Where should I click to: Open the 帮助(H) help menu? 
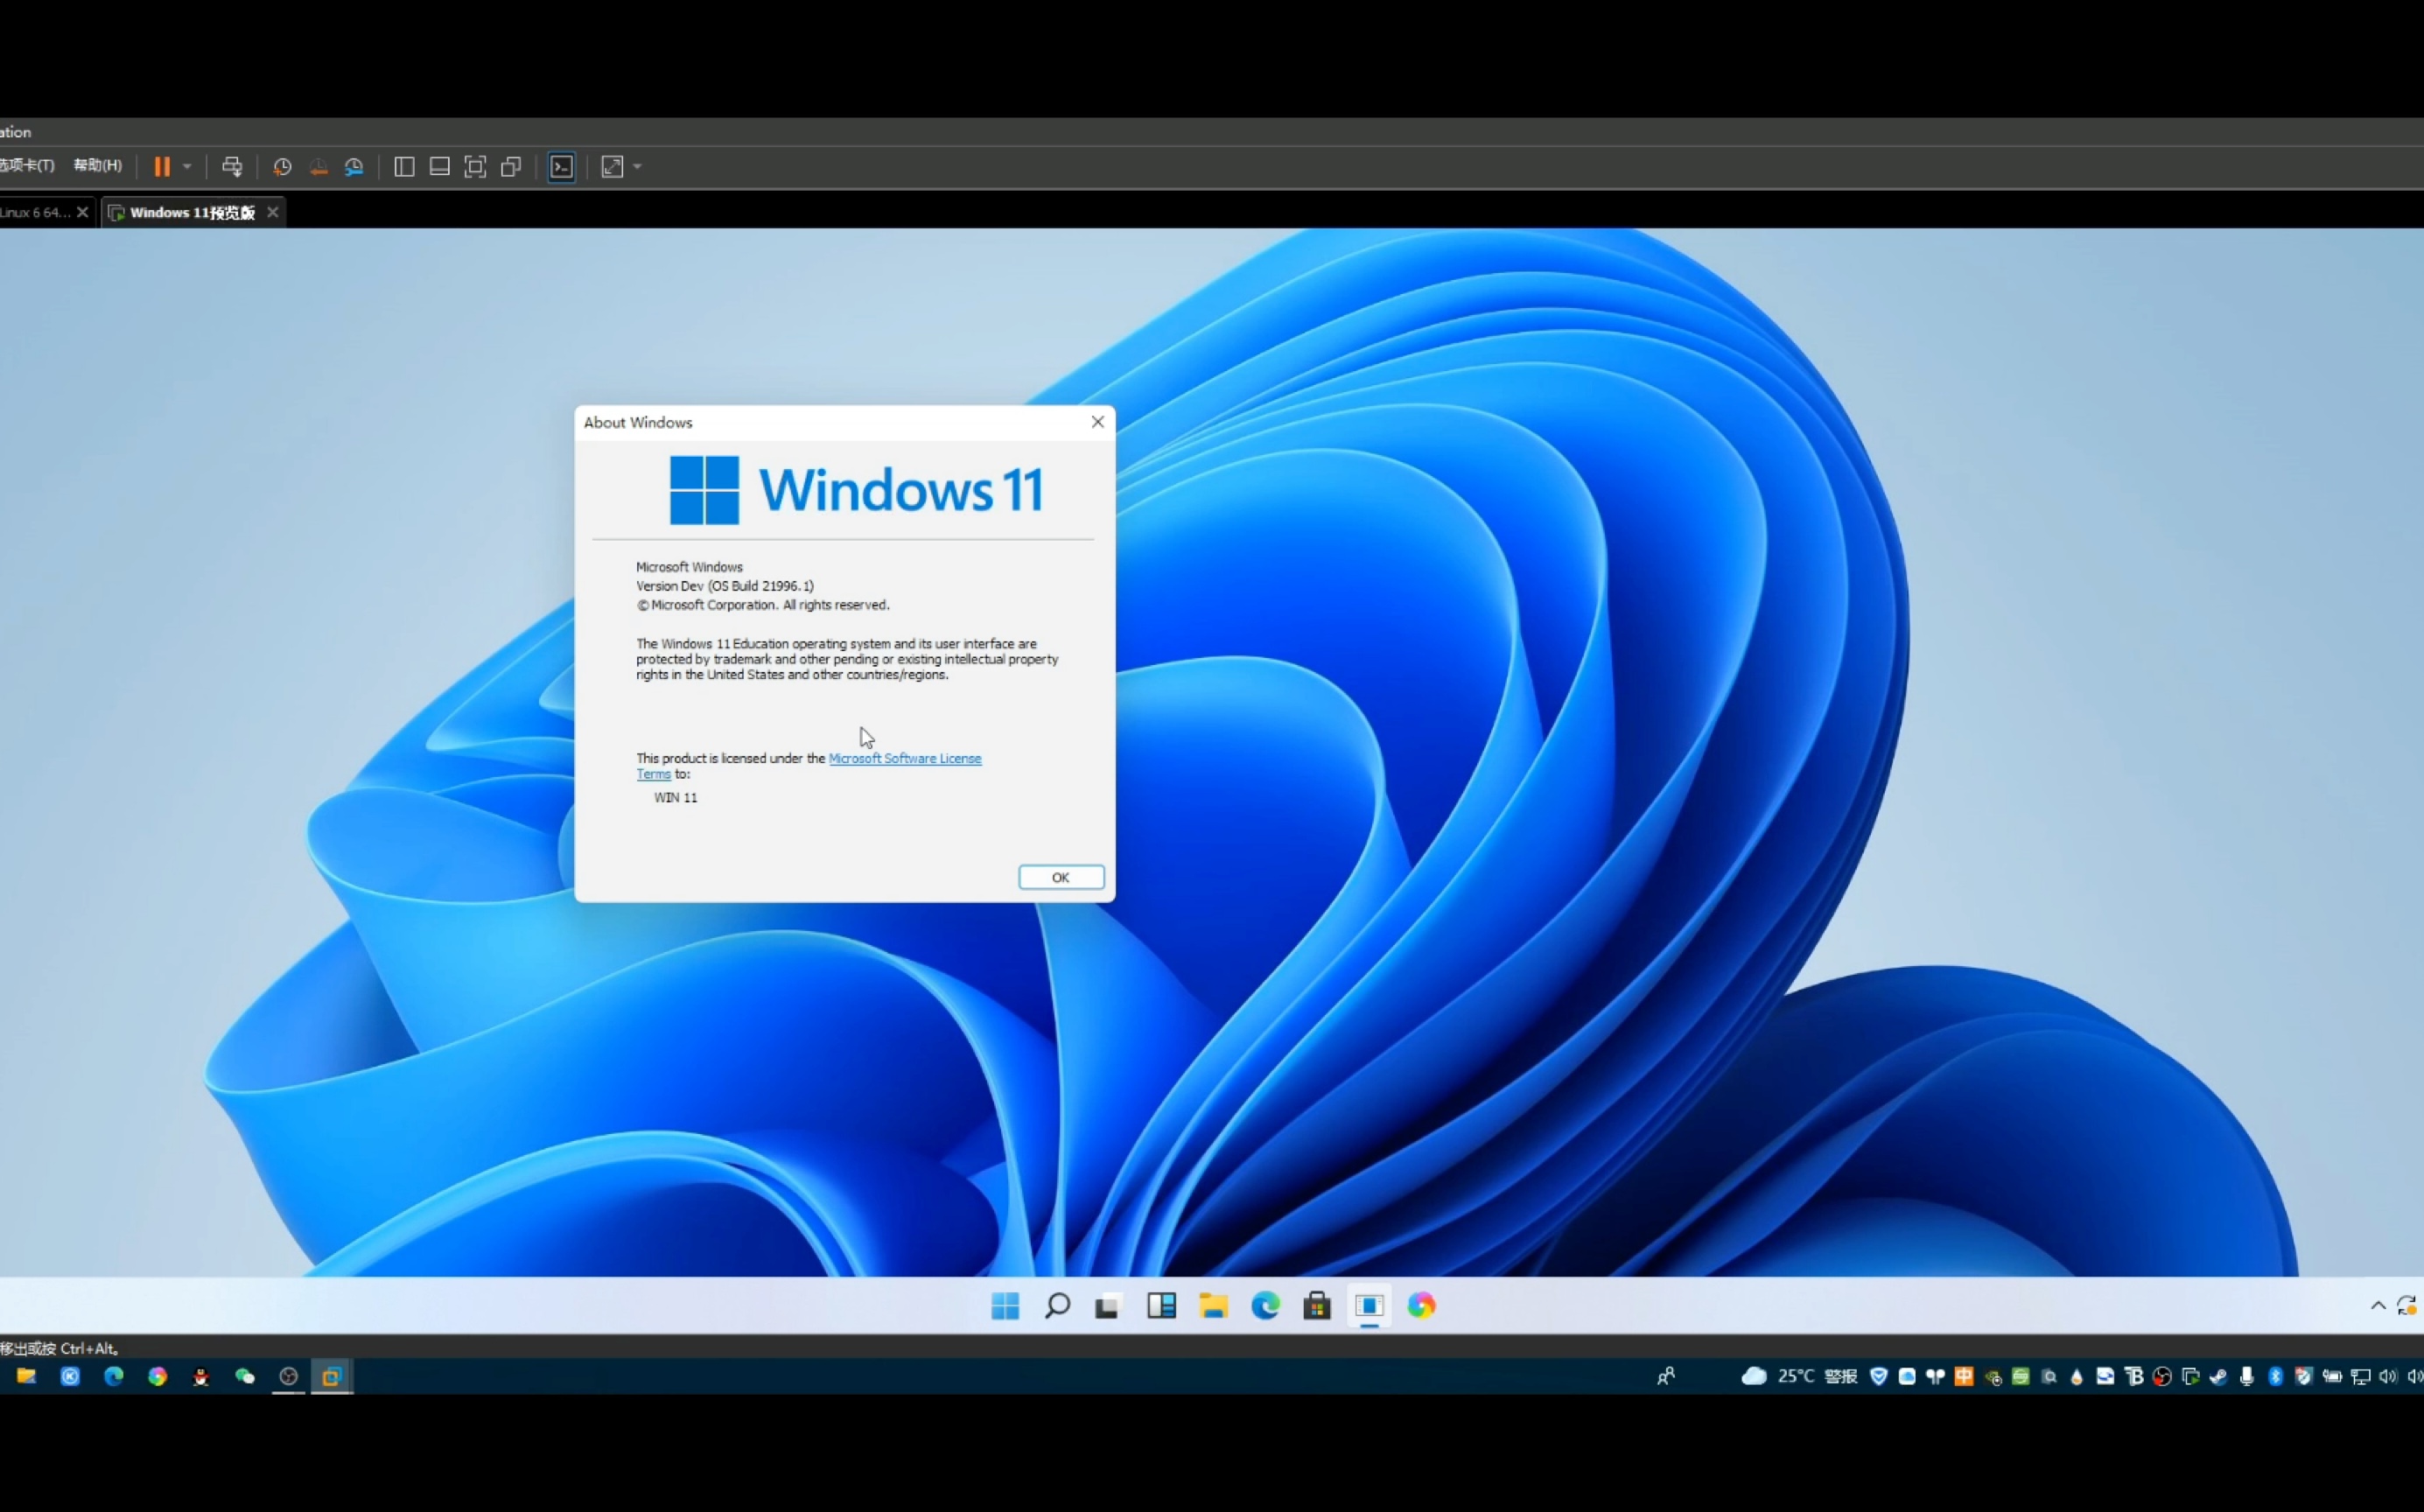96,165
